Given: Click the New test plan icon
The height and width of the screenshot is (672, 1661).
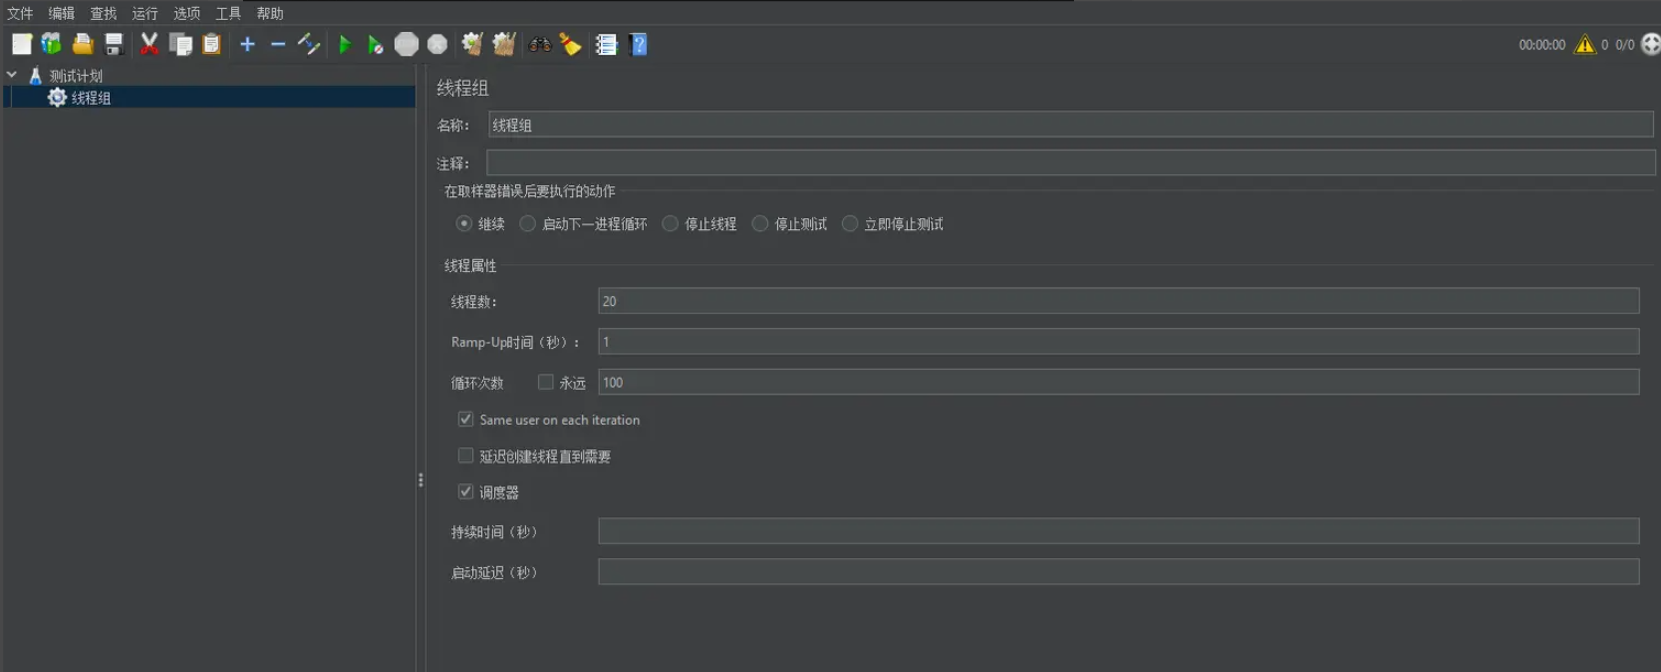Looking at the screenshot, I should (21, 44).
